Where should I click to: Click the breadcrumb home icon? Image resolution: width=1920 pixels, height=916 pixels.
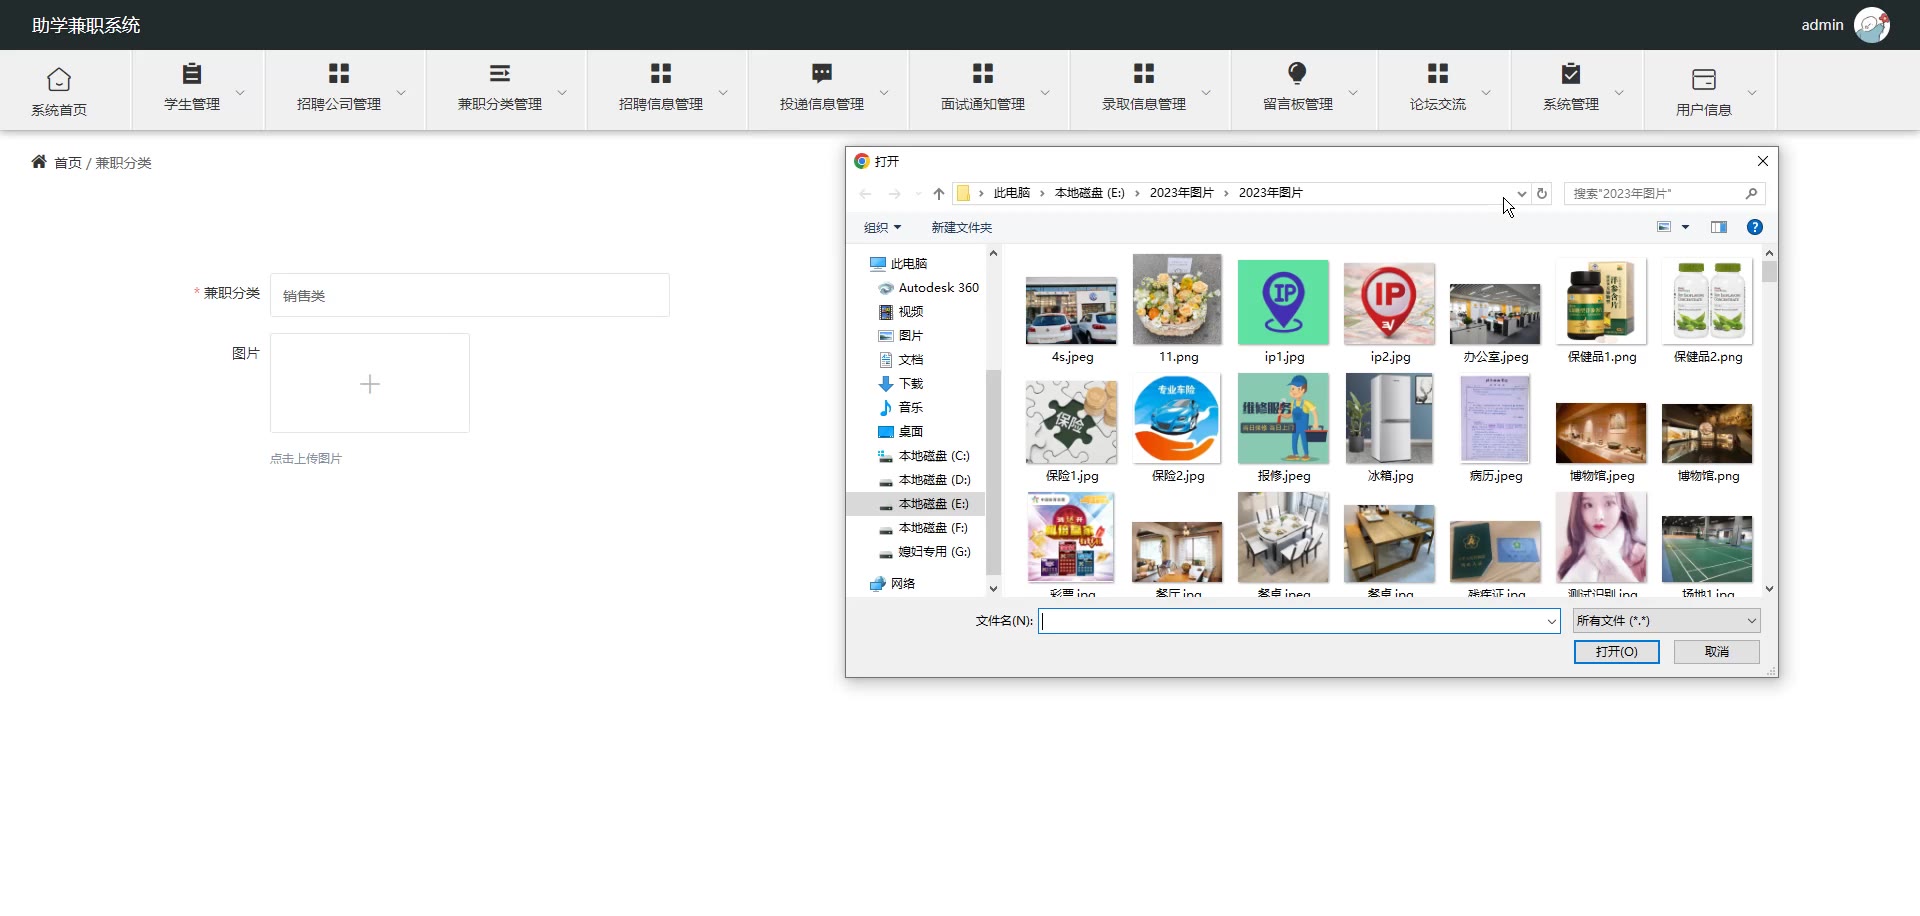(39, 162)
